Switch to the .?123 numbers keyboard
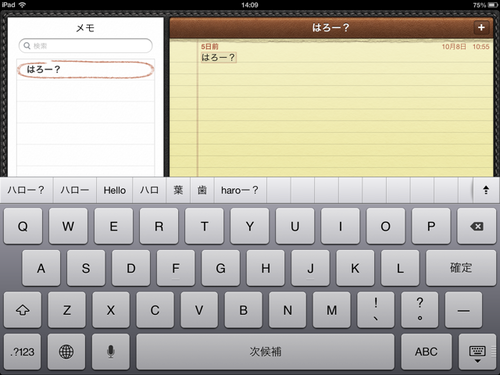The image size is (500, 375). click(22, 352)
